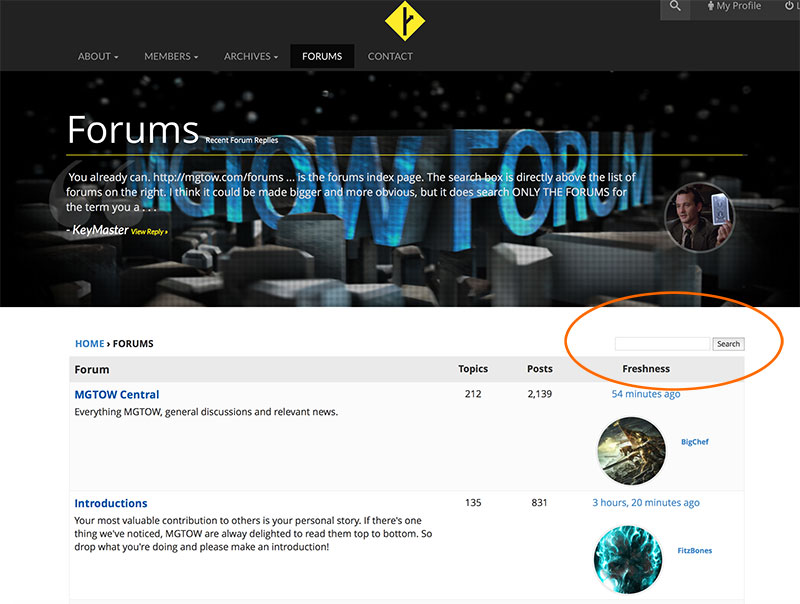
Task: Follow the HOME breadcrumb link
Action: coord(89,344)
